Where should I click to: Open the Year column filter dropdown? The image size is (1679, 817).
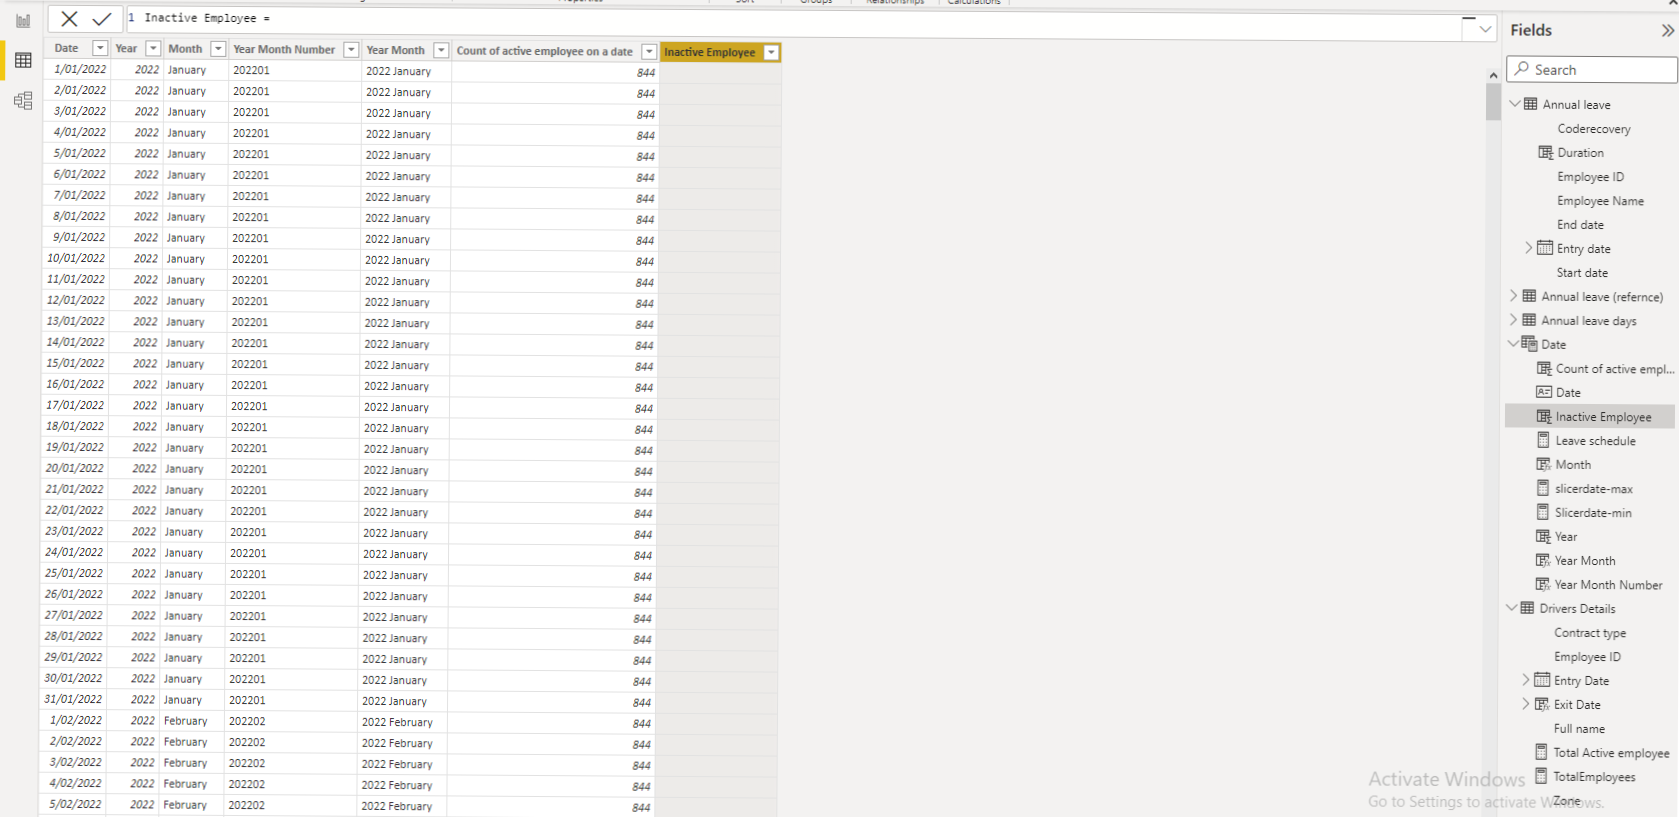pyautogui.click(x=153, y=48)
